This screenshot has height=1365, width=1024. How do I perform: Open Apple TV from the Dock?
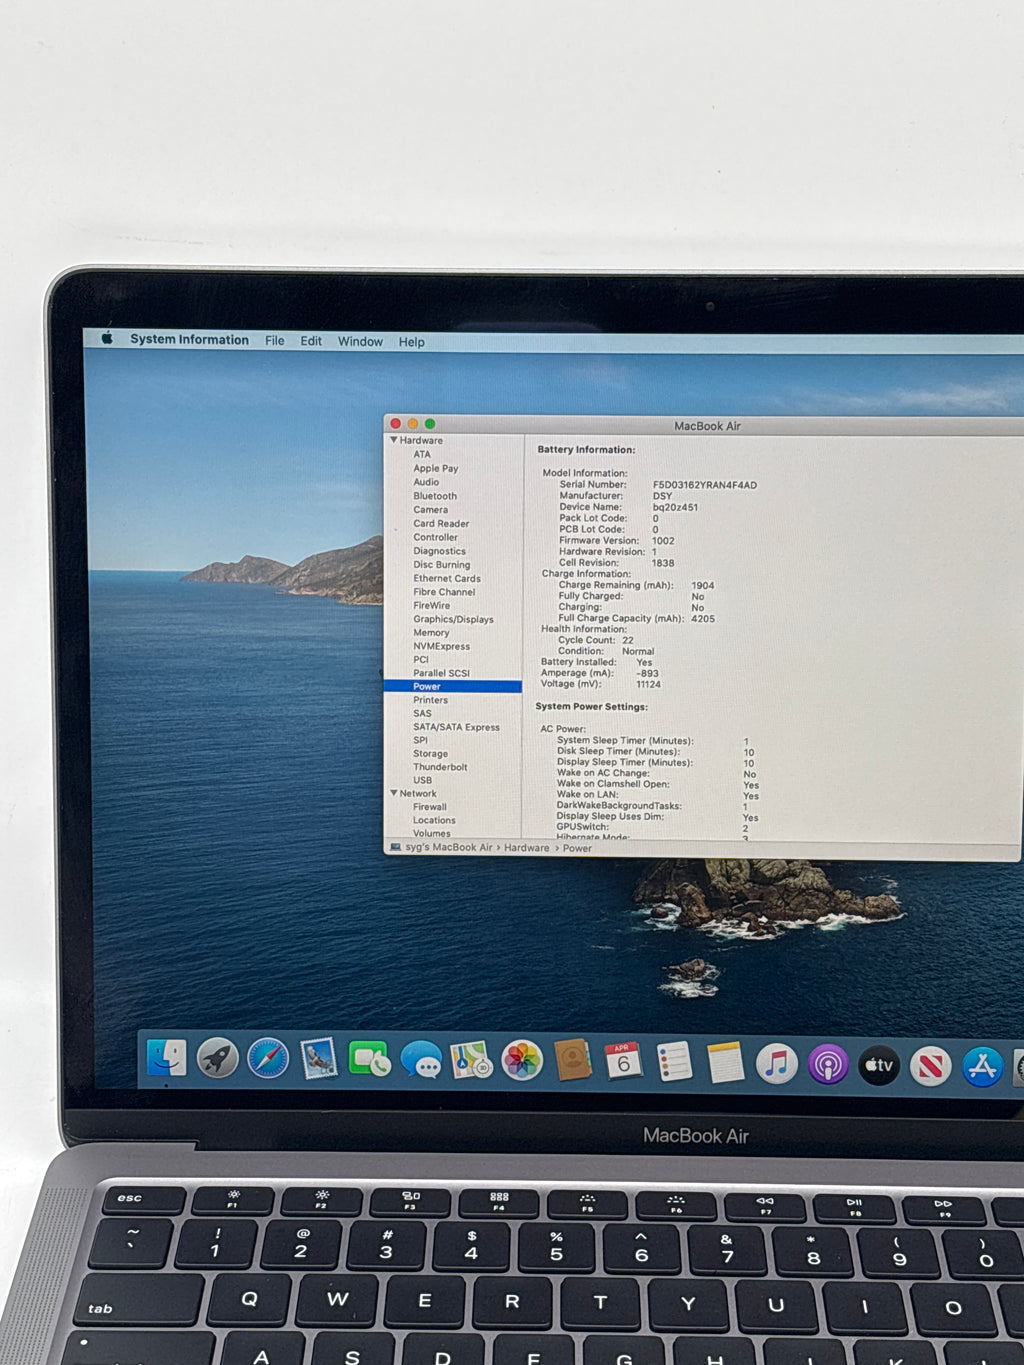879,1066
